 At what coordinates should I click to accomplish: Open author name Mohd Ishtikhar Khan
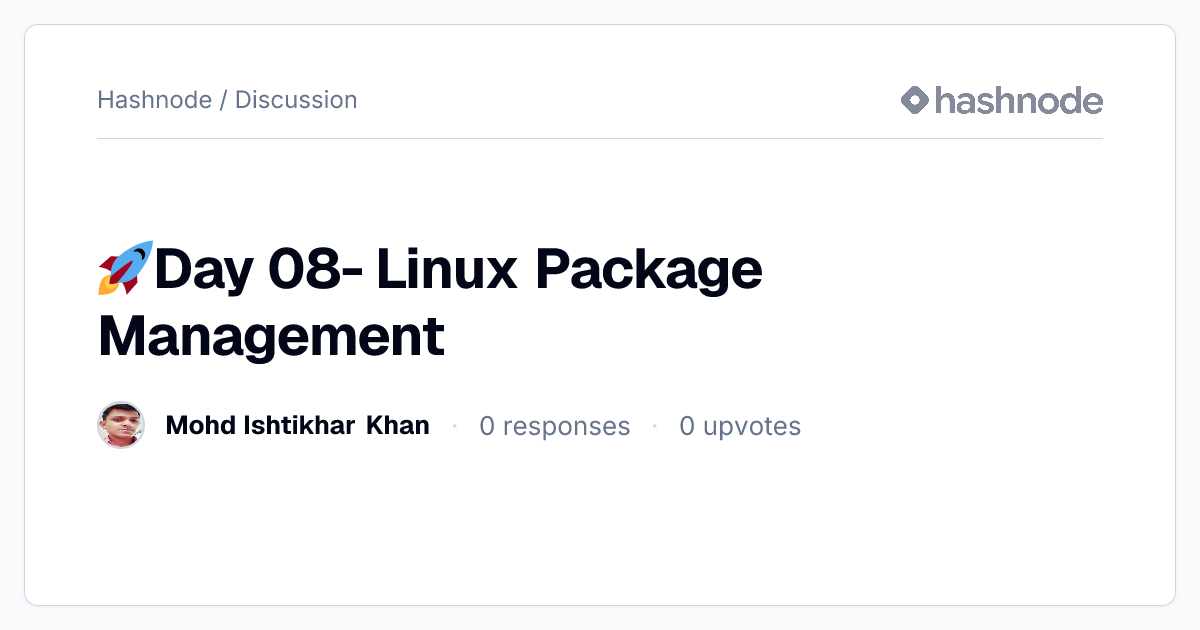click(298, 426)
